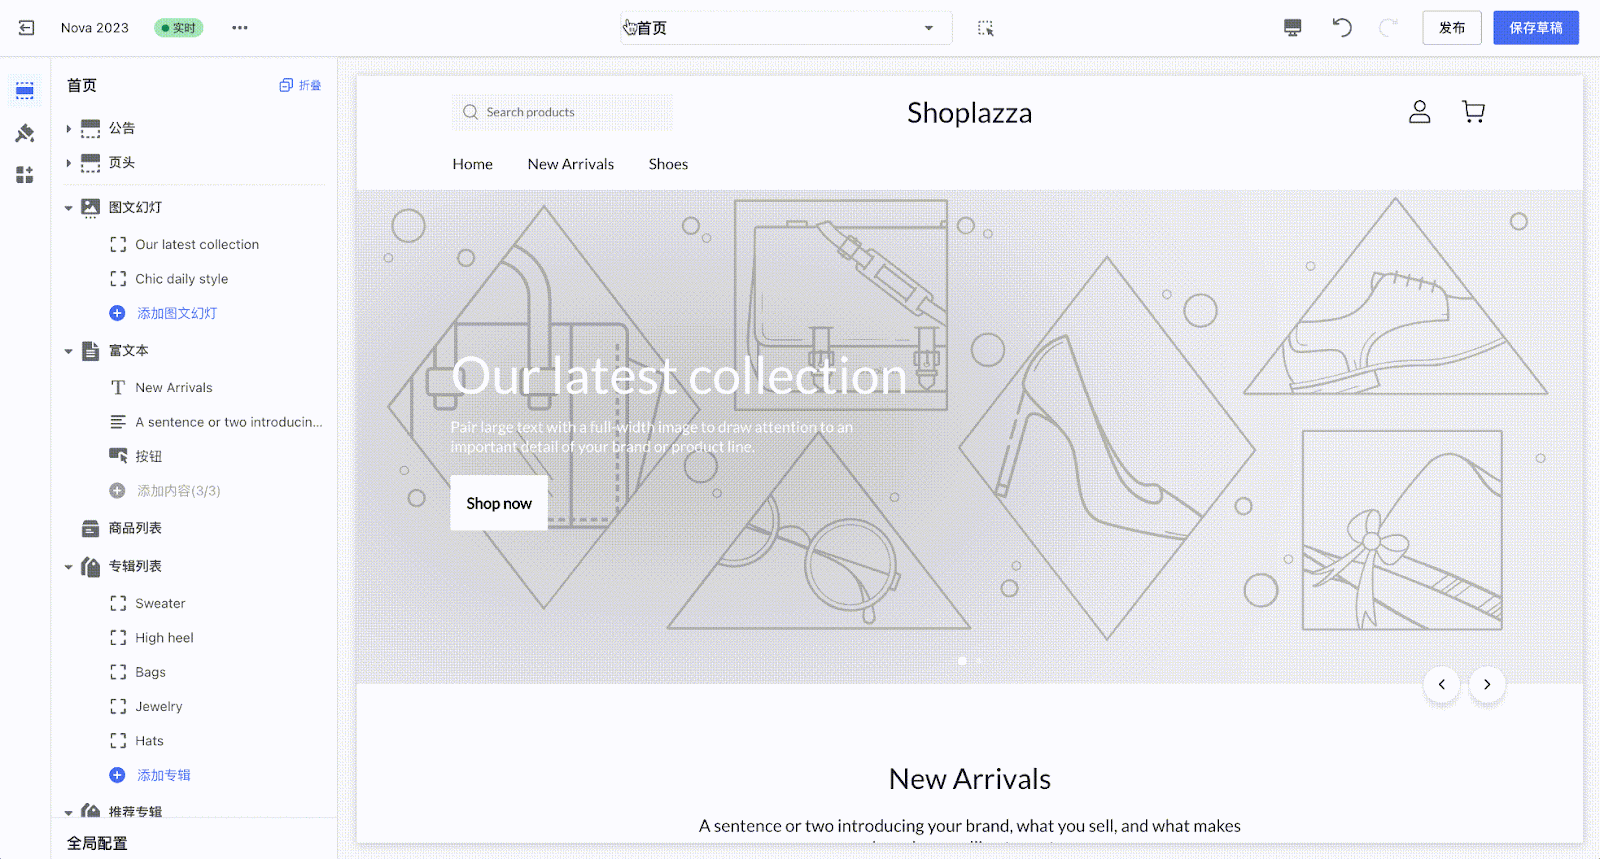The image size is (1600, 859).
Task: Click the 保存草稿 save draft button
Action: point(1536,28)
